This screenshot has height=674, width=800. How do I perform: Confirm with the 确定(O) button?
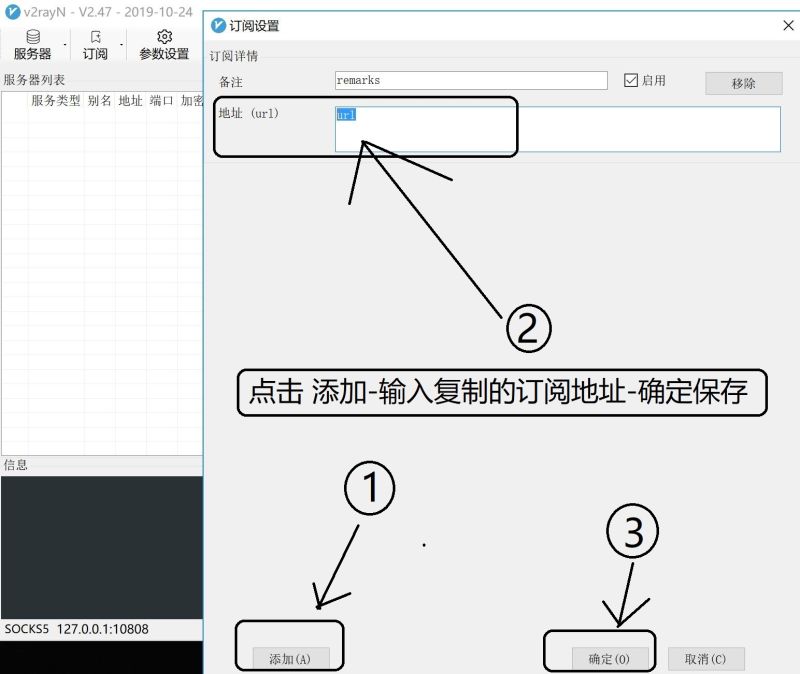pos(604,659)
